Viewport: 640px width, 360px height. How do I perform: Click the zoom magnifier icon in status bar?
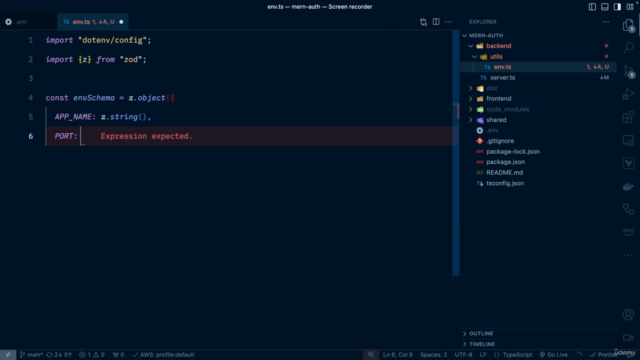coord(371,355)
